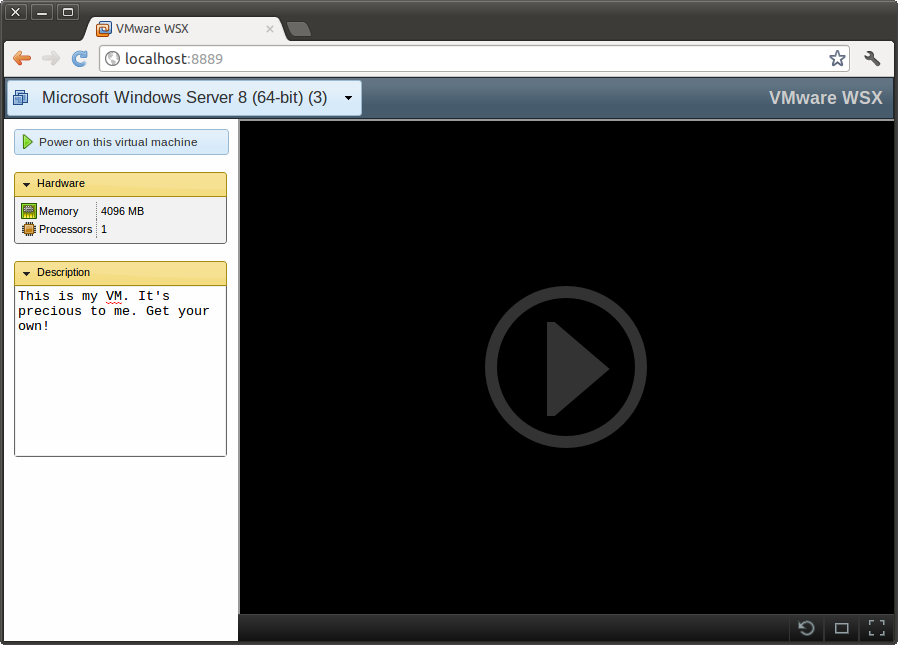Click the console fit-to-window rectangle icon
This screenshot has width=898, height=645.
(x=841, y=628)
